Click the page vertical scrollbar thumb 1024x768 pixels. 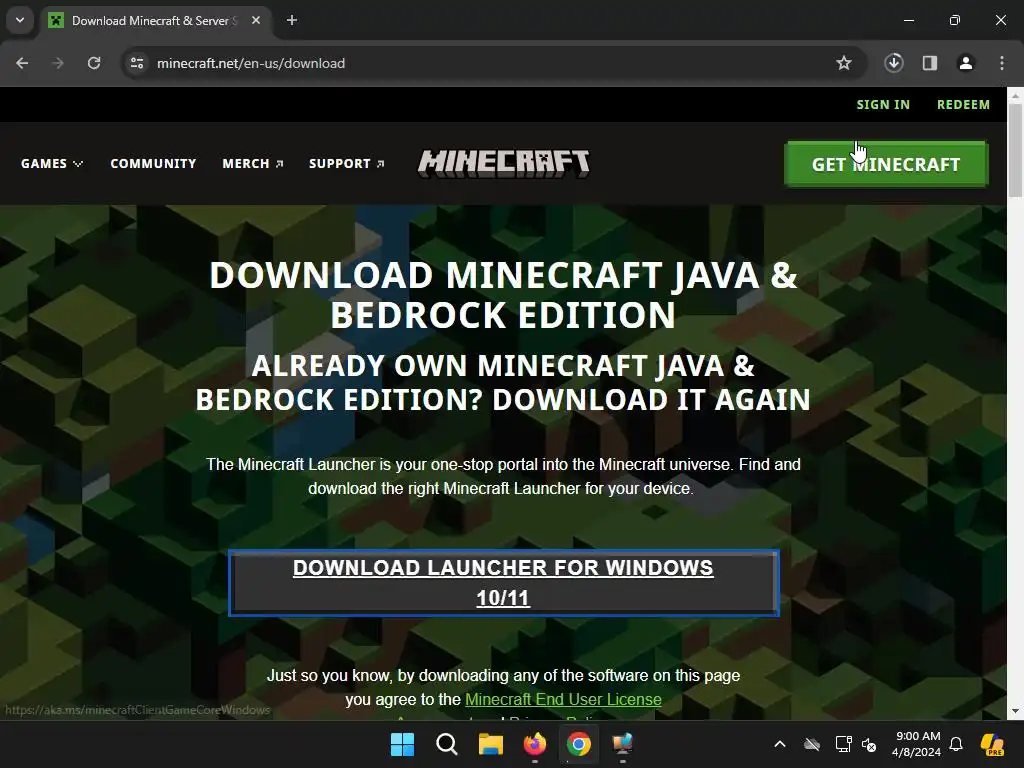pos(1015,150)
